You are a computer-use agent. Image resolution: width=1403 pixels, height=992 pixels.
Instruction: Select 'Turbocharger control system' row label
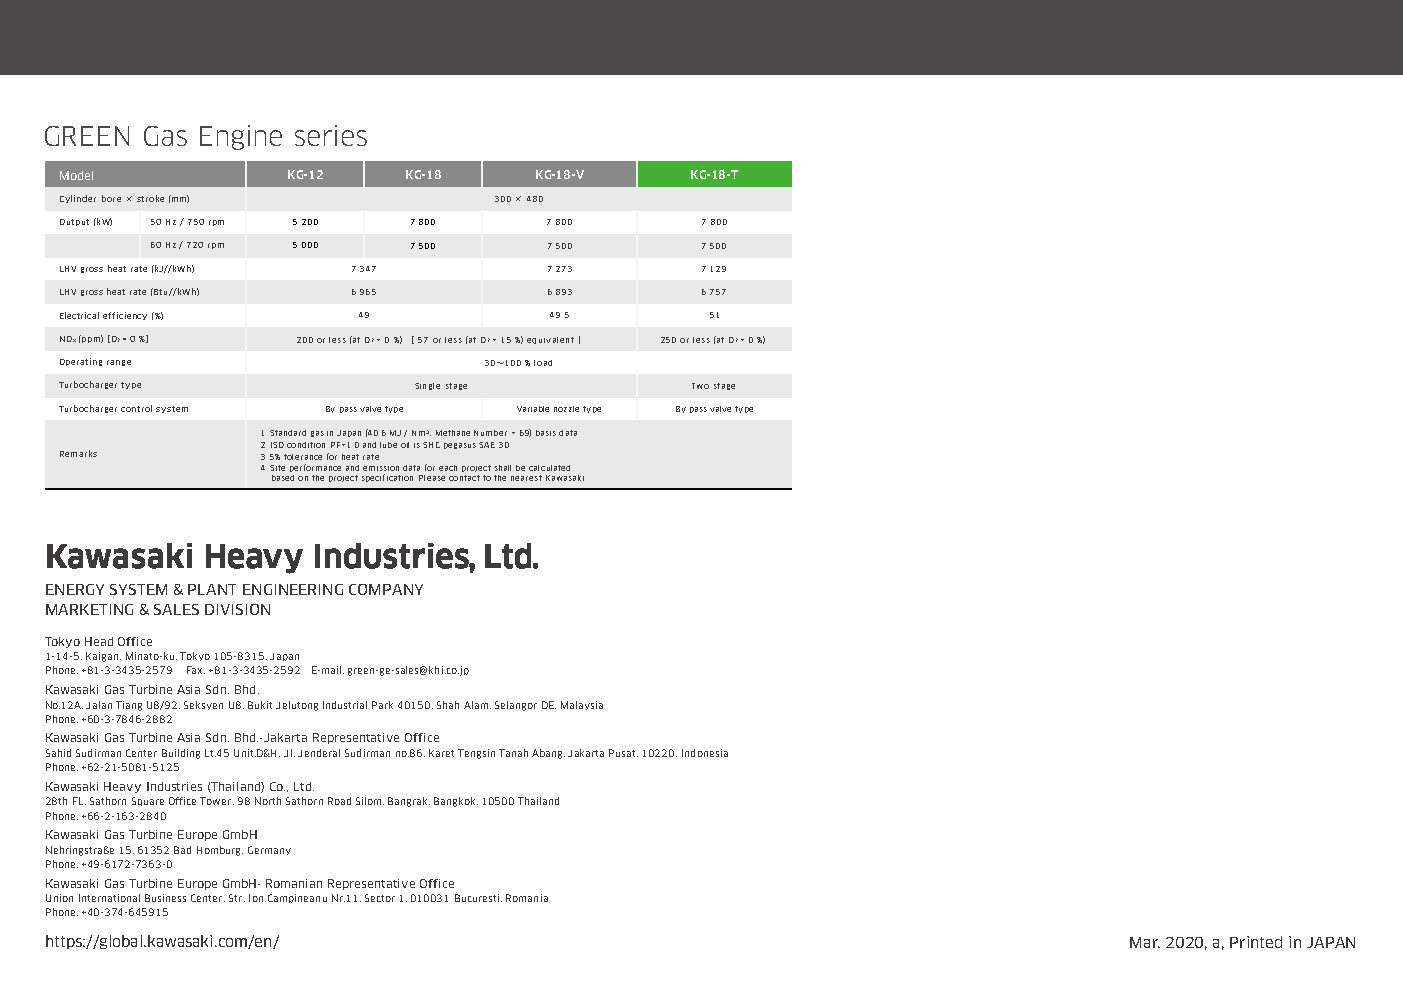[x=123, y=409]
